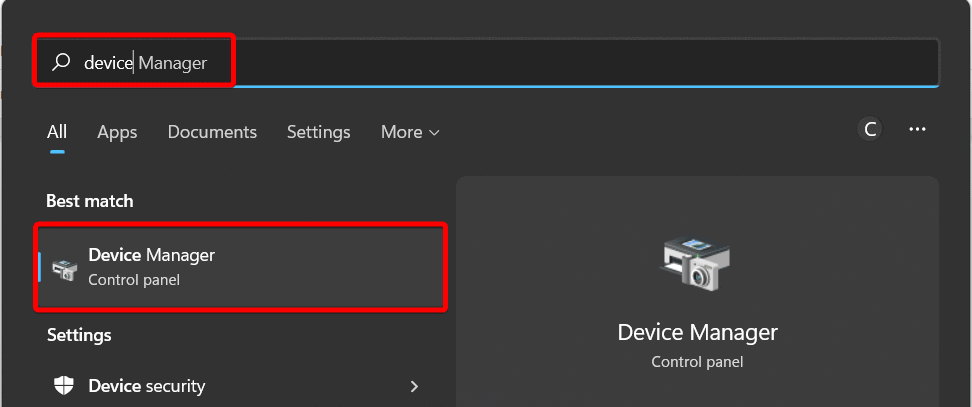972x407 pixels.
Task: Click the Device security shield icon
Action: (x=64, y=386)
